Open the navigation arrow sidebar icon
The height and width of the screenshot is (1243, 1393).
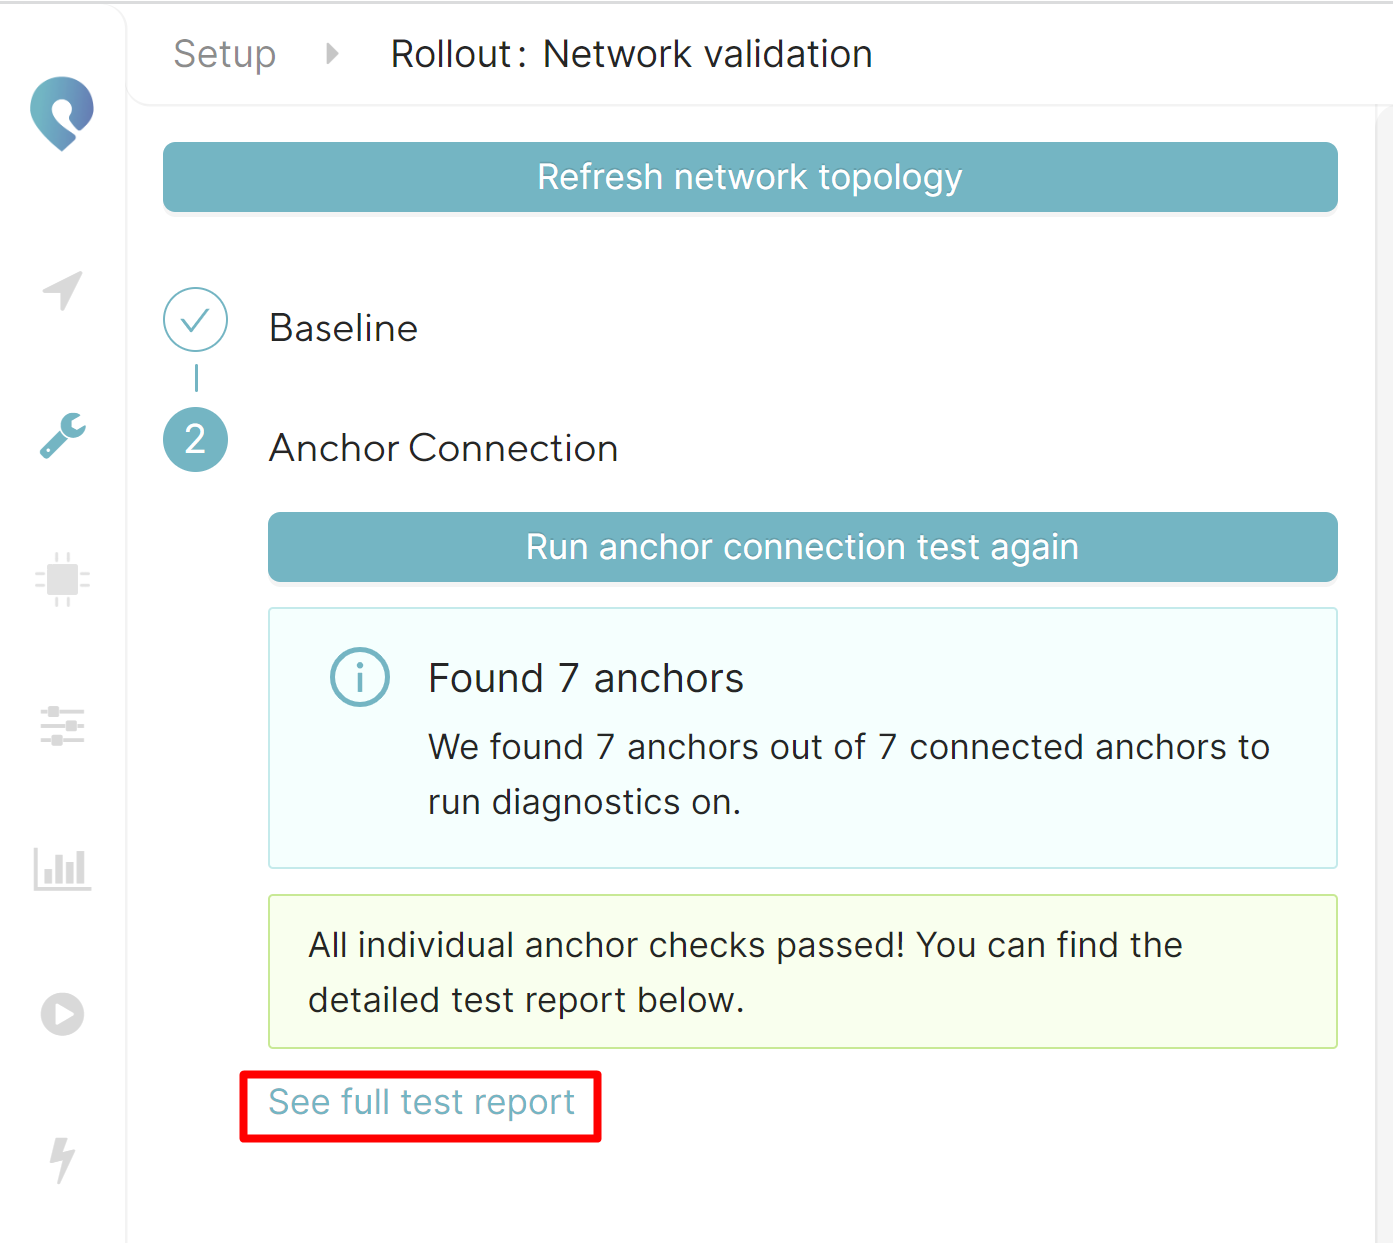(62, 291)
